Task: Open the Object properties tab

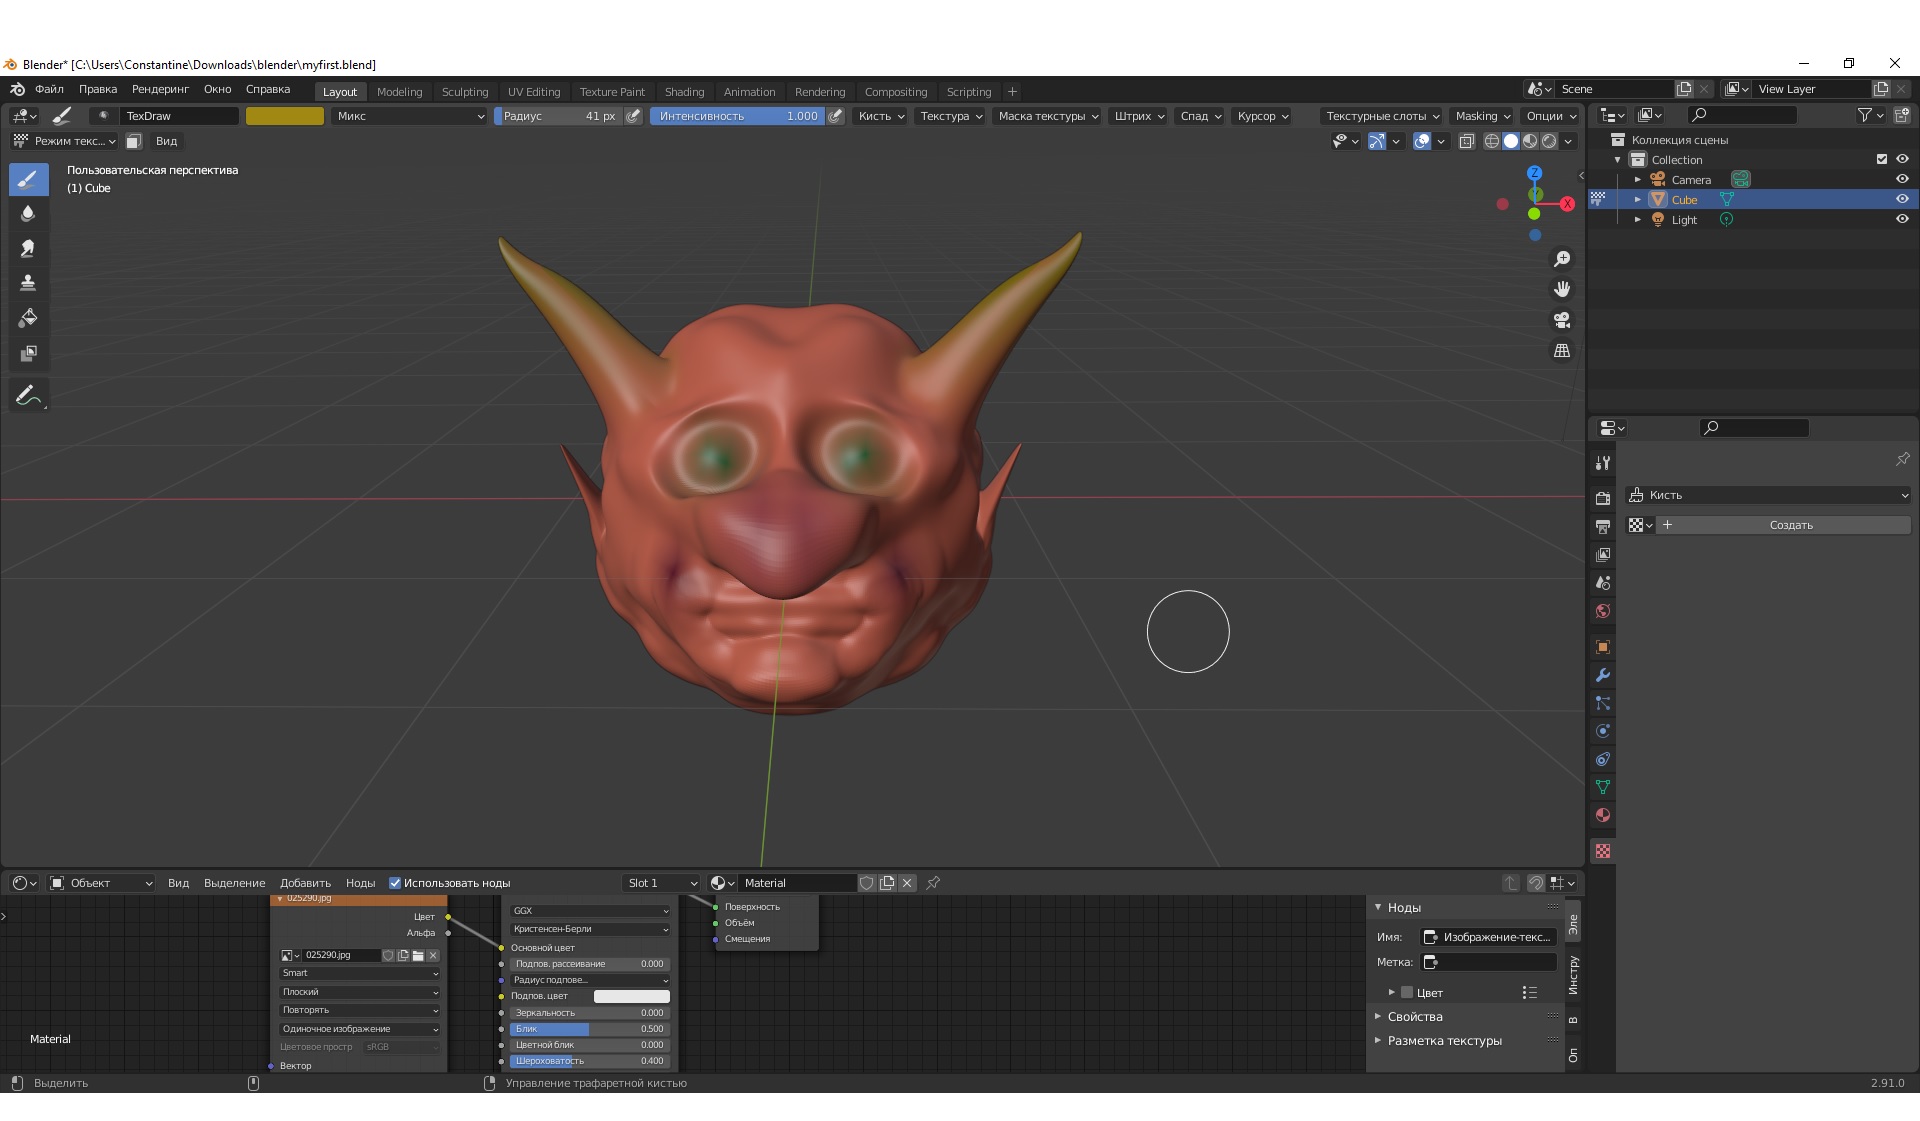Action: (x=1603, y=647)
